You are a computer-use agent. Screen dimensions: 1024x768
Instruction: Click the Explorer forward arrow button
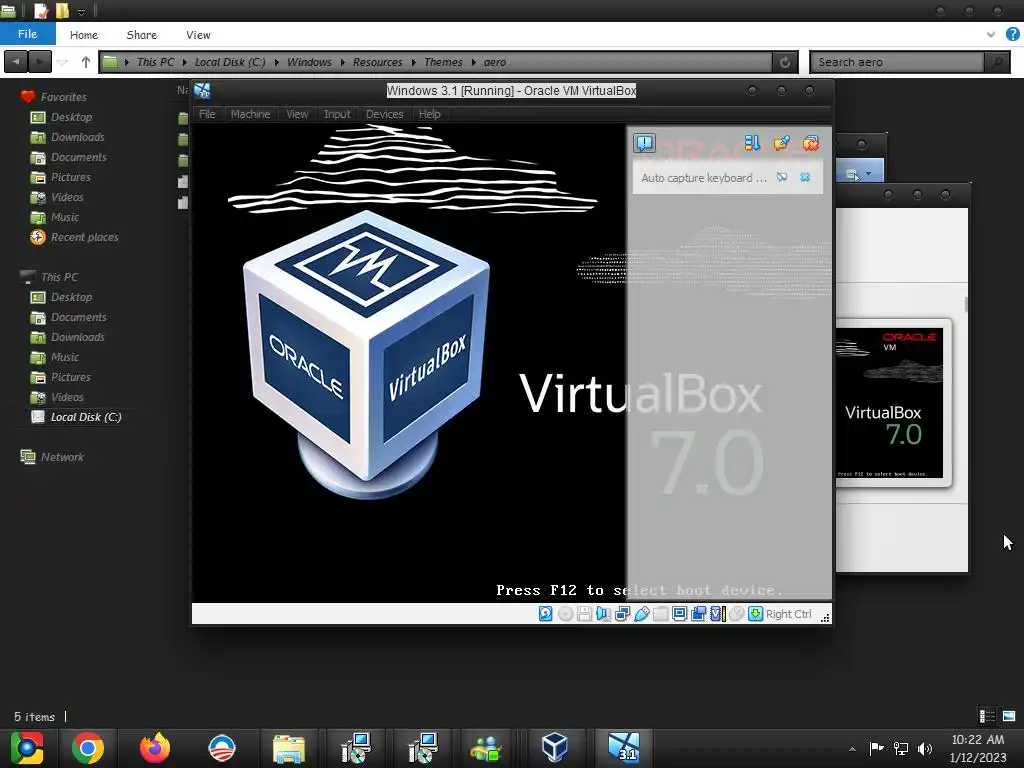(x=40, y=62)
